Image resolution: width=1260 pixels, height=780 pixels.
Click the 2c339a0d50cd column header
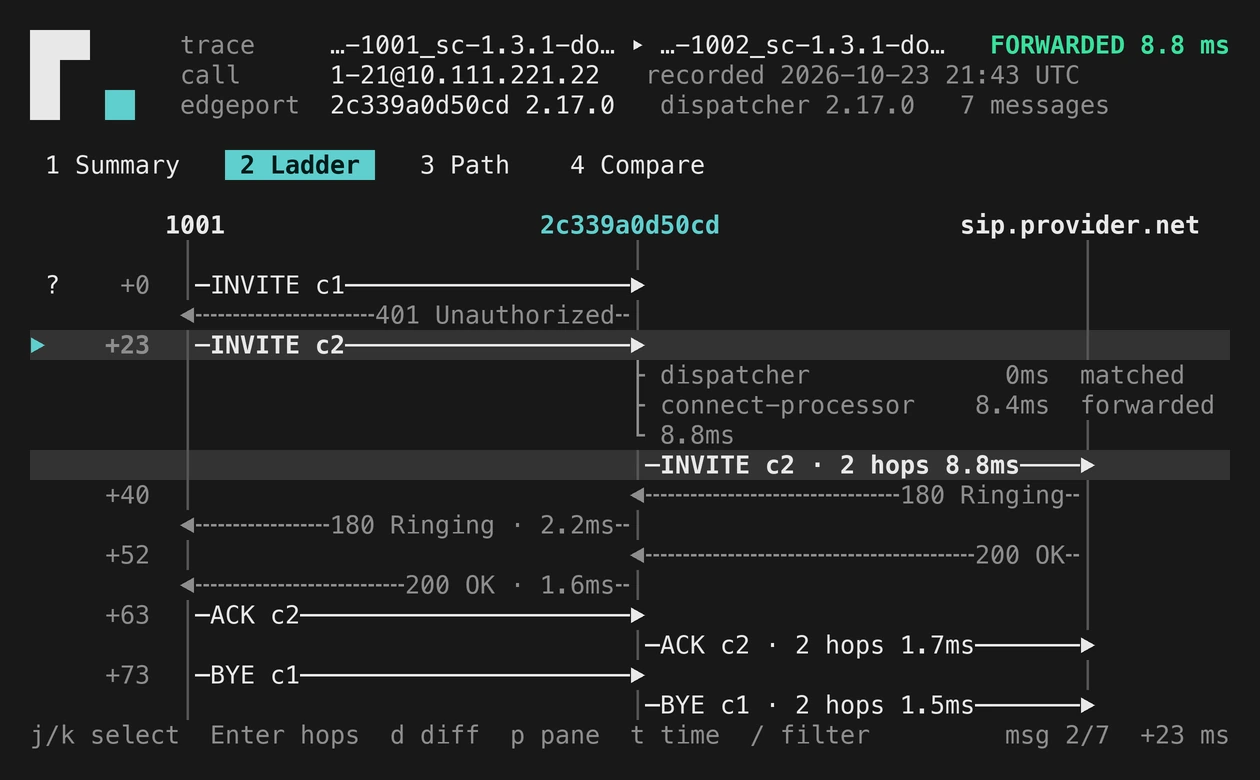(630, 225)
